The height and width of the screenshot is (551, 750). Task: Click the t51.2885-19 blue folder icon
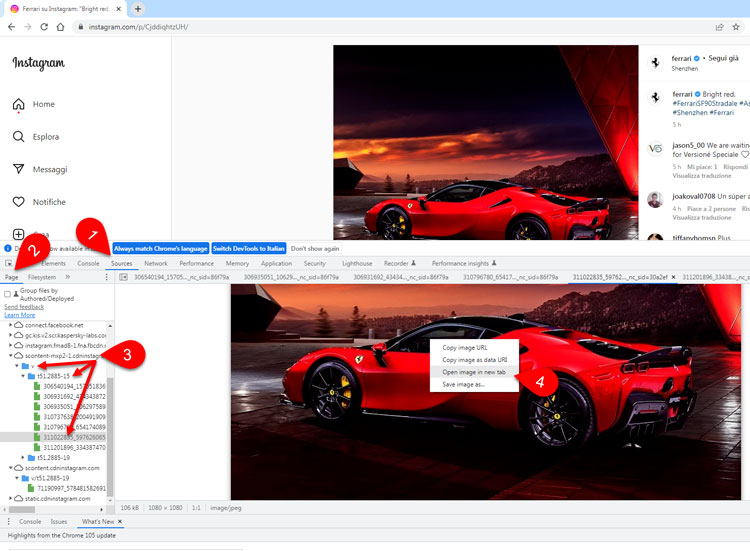tap(31, 458)
